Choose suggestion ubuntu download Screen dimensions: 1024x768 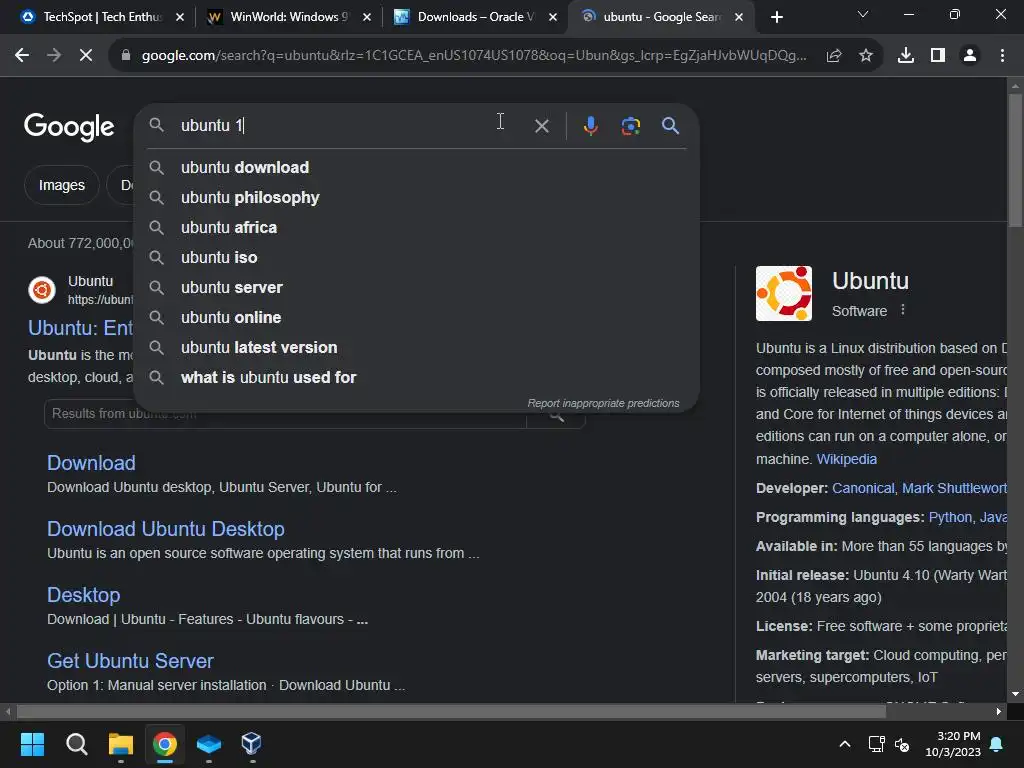417,167
